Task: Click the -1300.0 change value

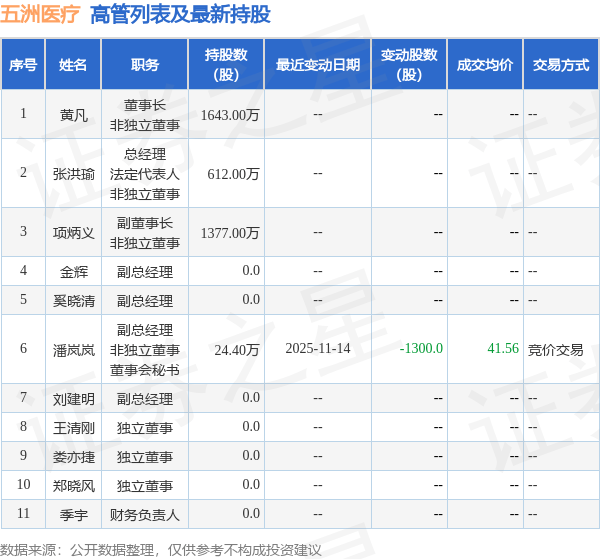Action: (x=421, y=348)
